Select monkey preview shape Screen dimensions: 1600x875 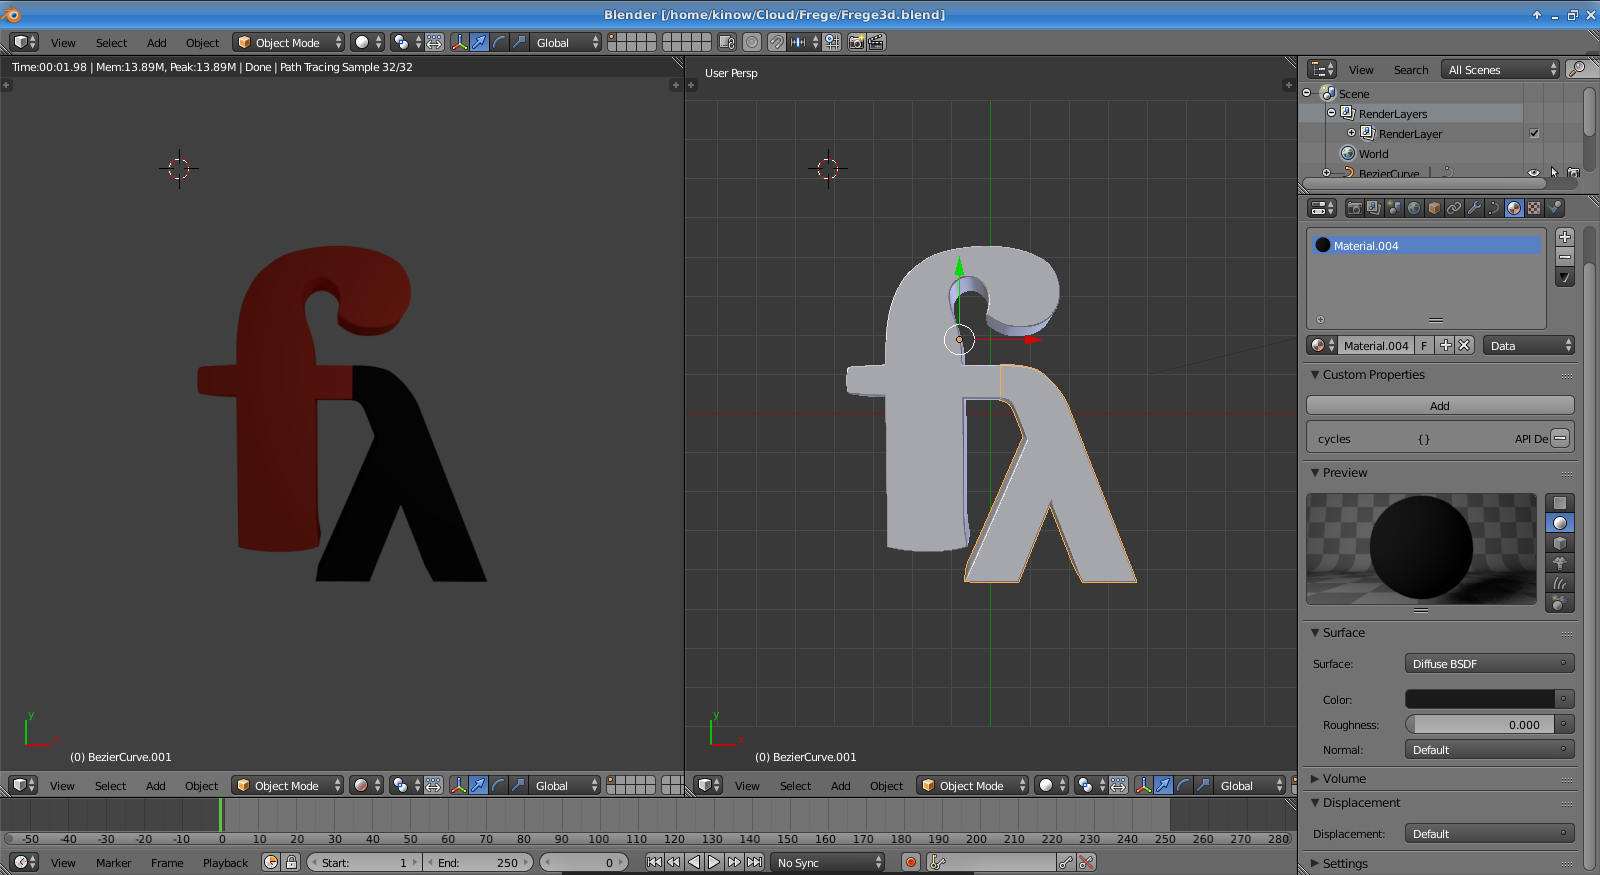1560,563
